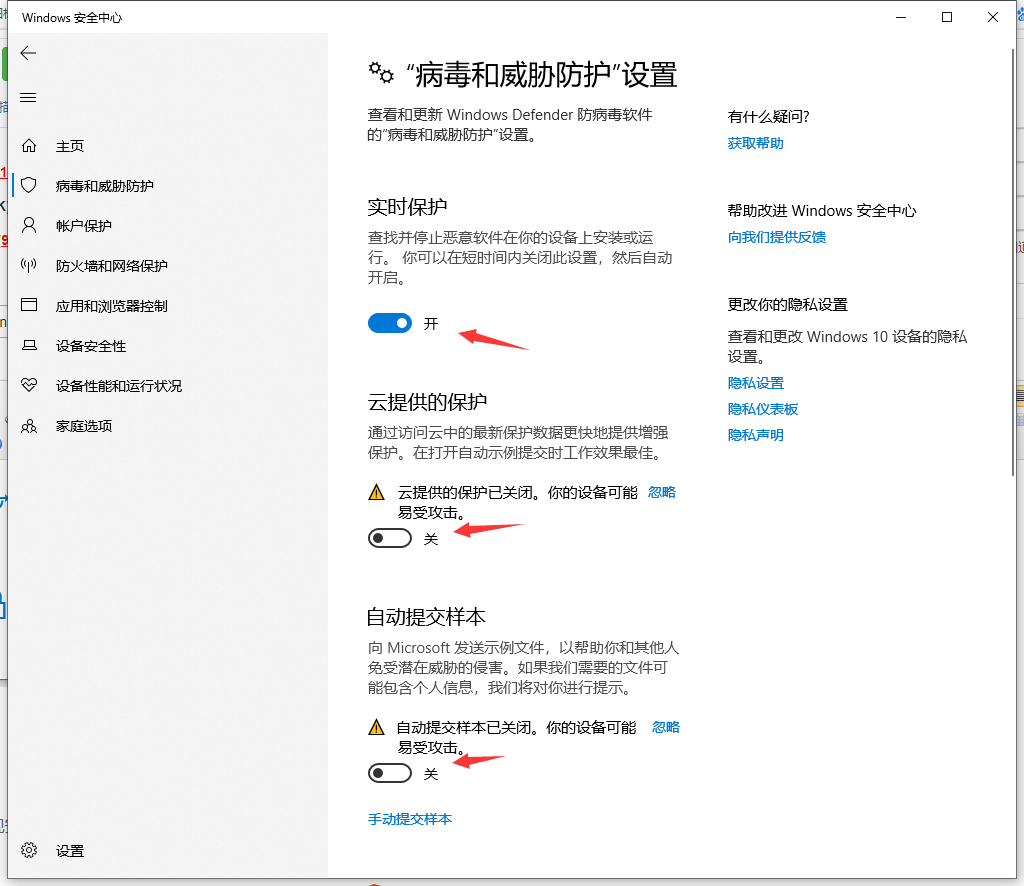Image resolution: width=1024 pixels, height=886 pixels.
Task: Select the device security laptop icon
Action: (29, 346)
